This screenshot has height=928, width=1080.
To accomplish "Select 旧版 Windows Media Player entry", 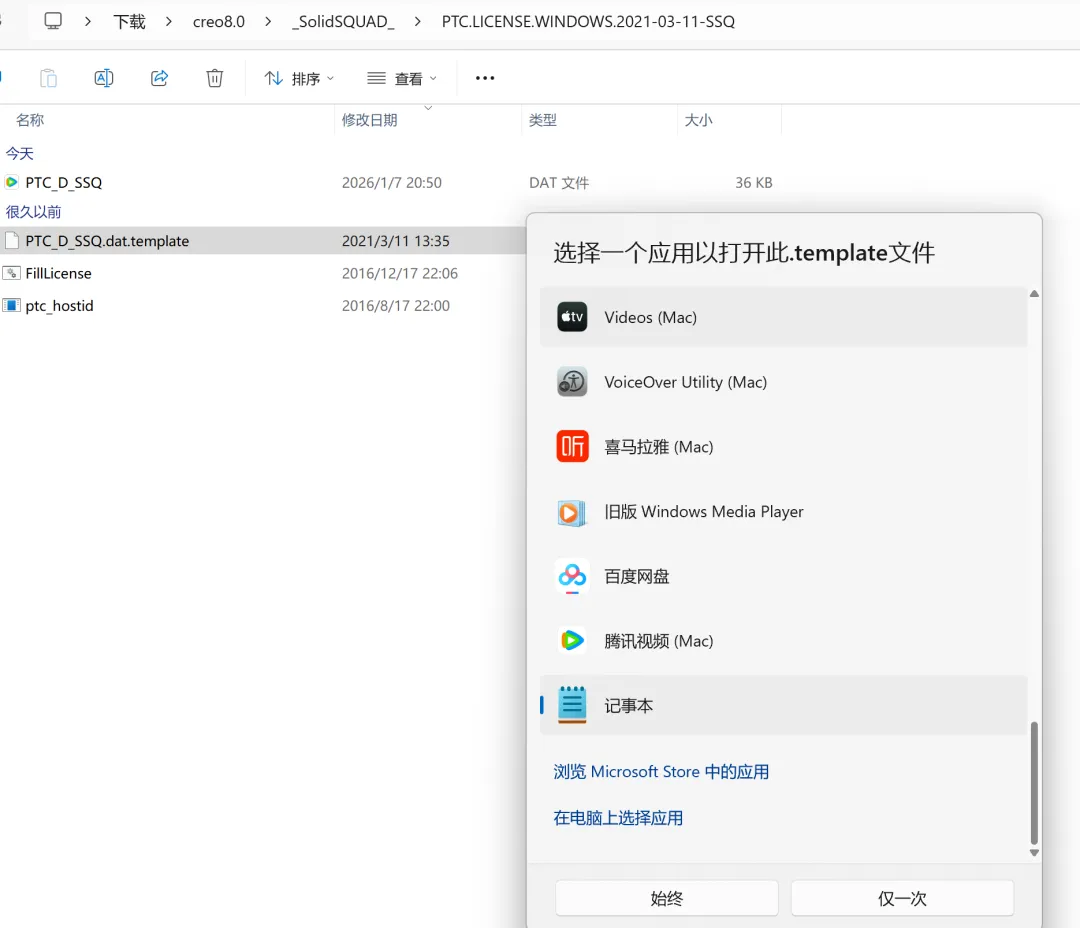I will coord(783,512).
